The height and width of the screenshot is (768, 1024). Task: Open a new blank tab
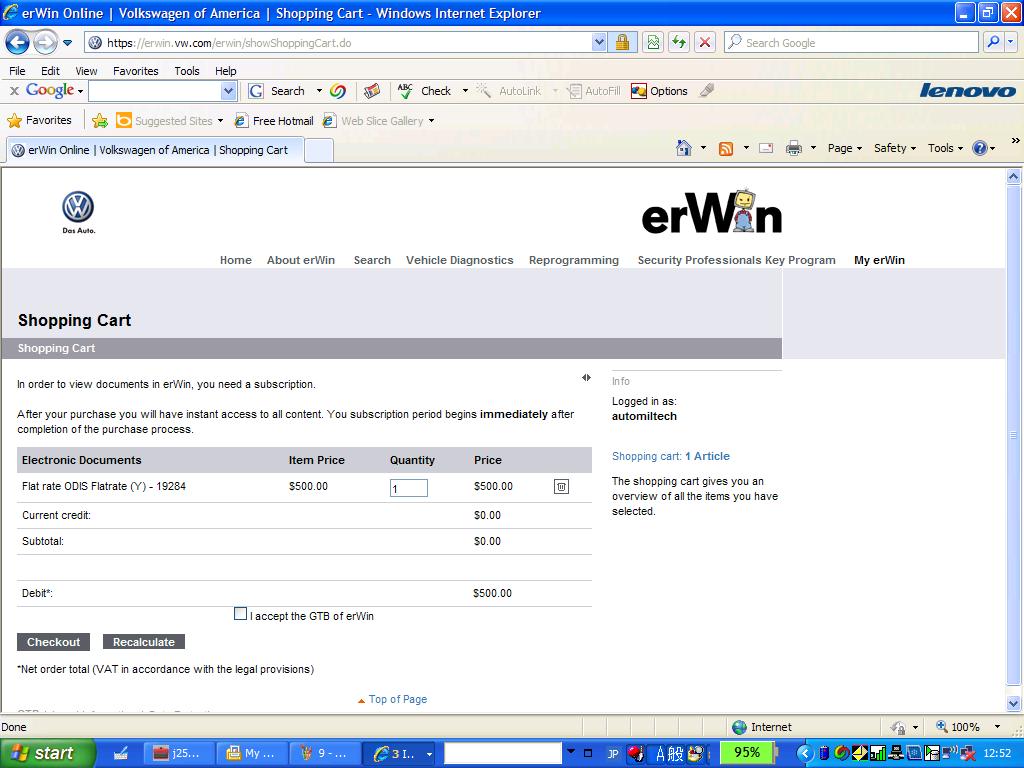319,151
